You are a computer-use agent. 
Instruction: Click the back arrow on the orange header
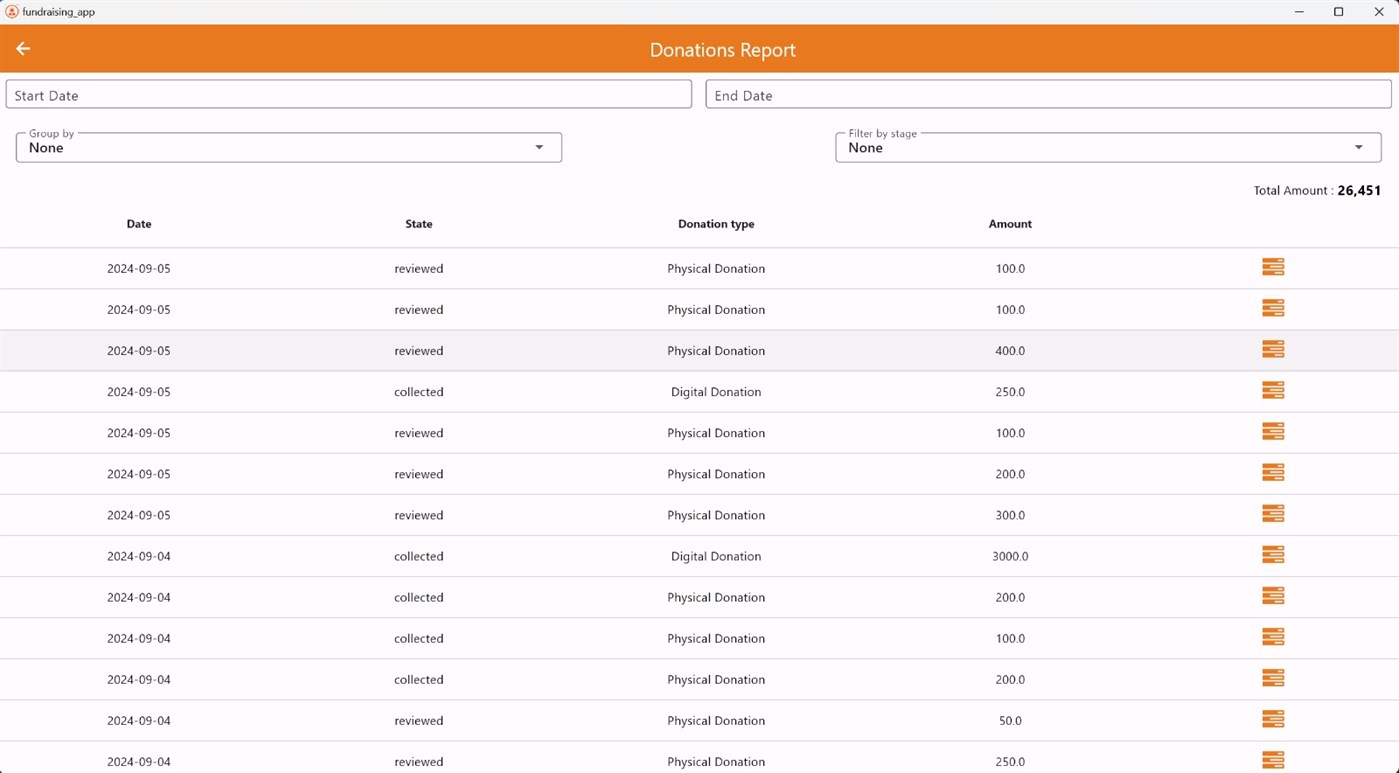tap(22, 48)
